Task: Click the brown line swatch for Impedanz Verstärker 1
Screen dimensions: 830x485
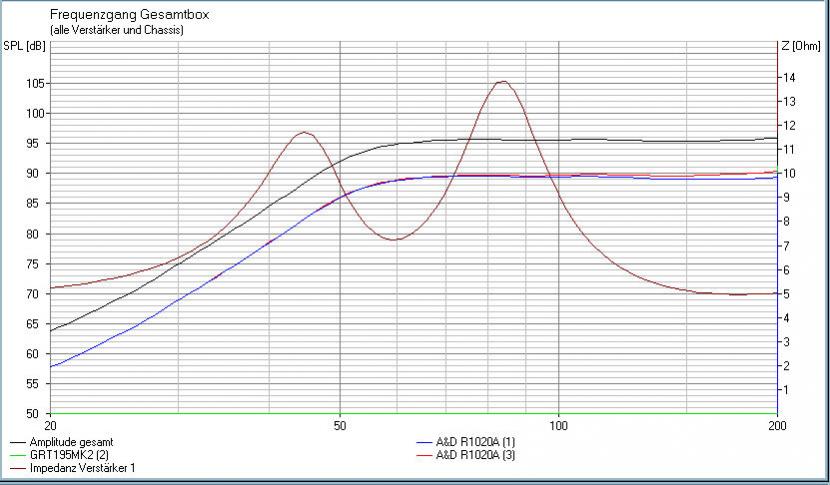Action: (x=18, y=469)
